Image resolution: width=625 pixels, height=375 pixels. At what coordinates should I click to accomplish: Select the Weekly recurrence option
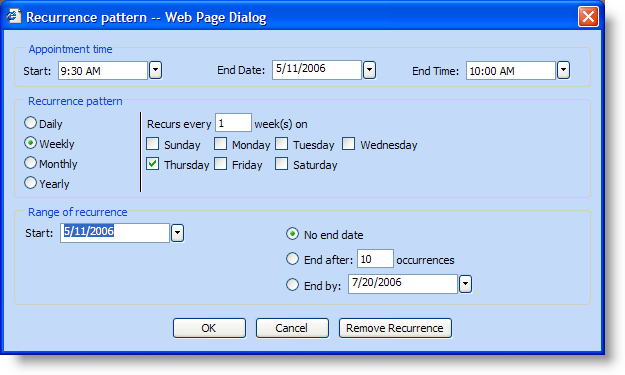pos(30,143)
